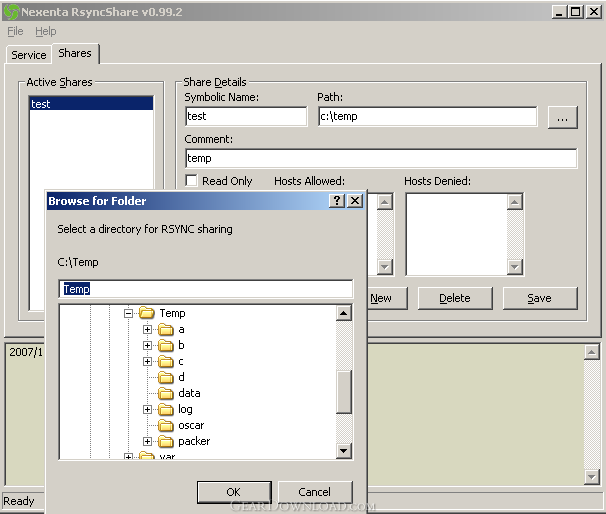Click Hosts Allowed scroll up arrow
606x514 pixels.
pos(385,202)
